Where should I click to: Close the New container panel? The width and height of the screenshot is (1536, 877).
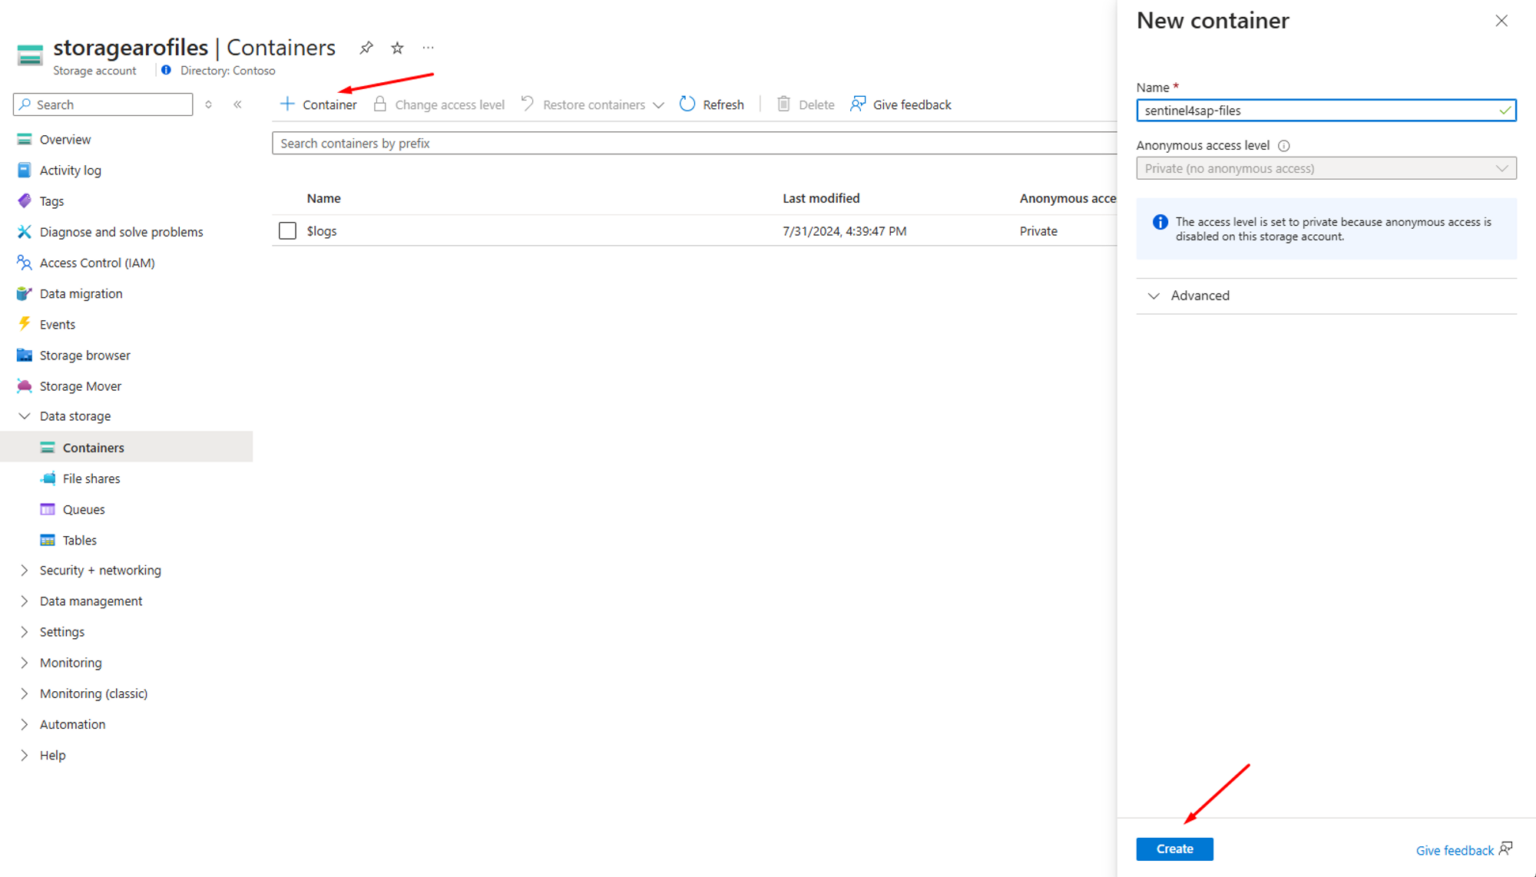(x=1501, y=21)
